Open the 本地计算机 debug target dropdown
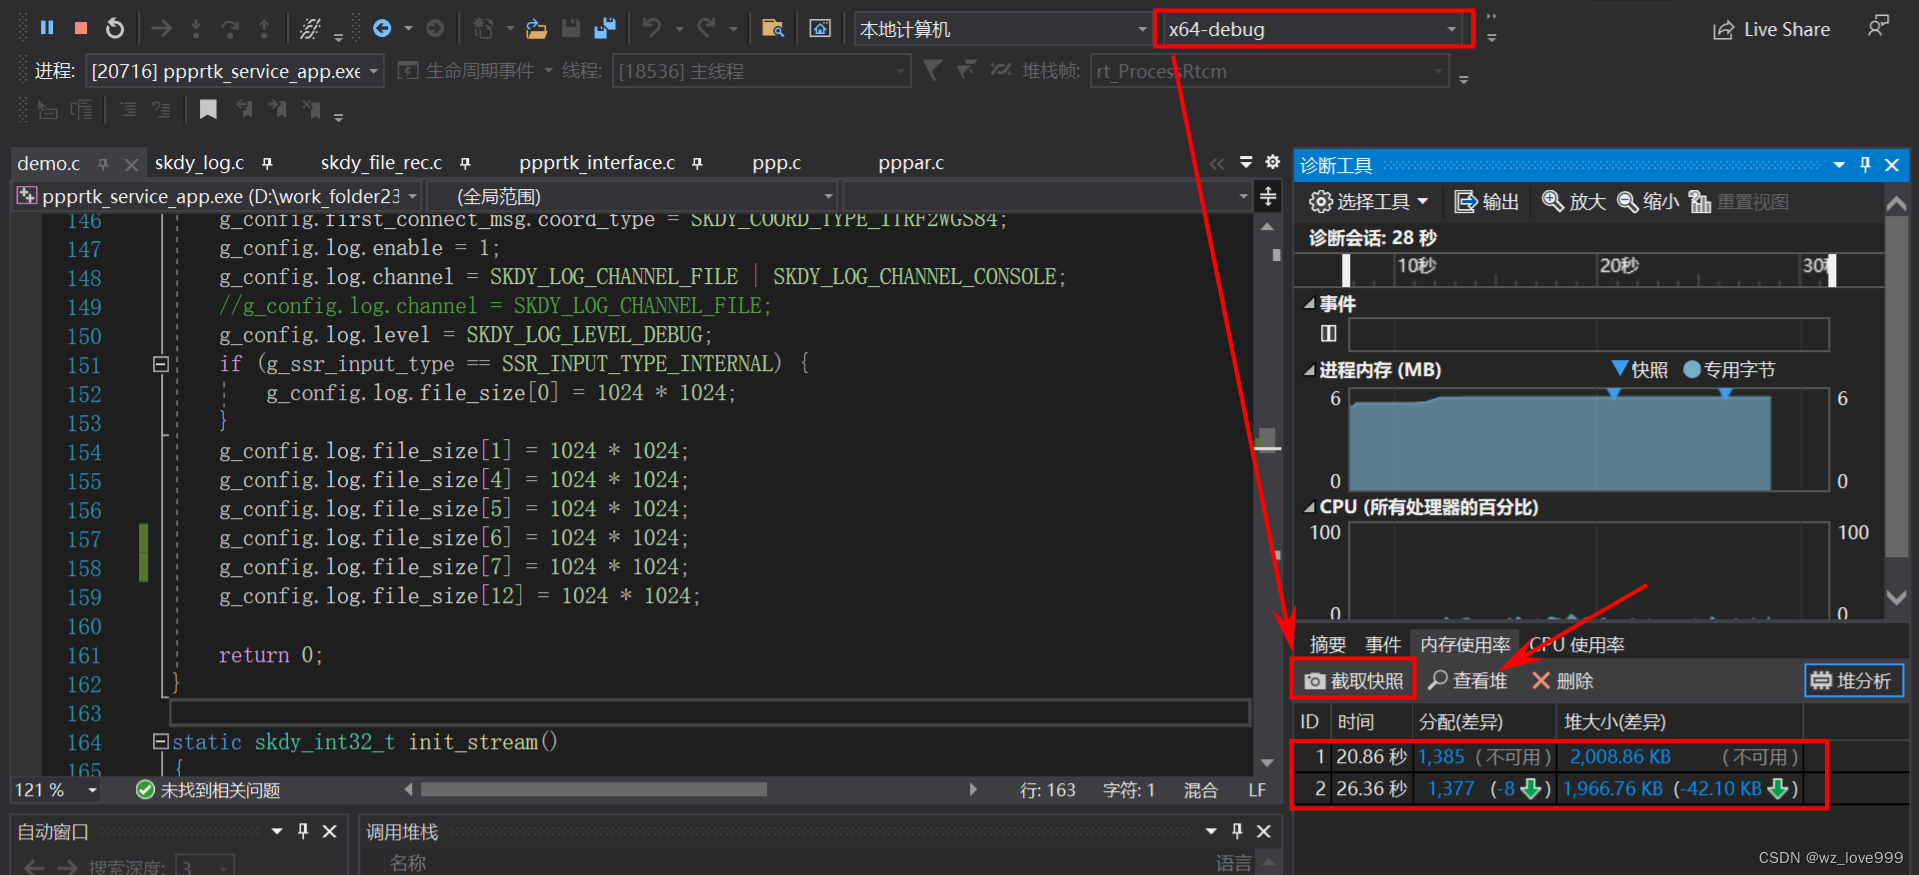 tap(1003, 29)
